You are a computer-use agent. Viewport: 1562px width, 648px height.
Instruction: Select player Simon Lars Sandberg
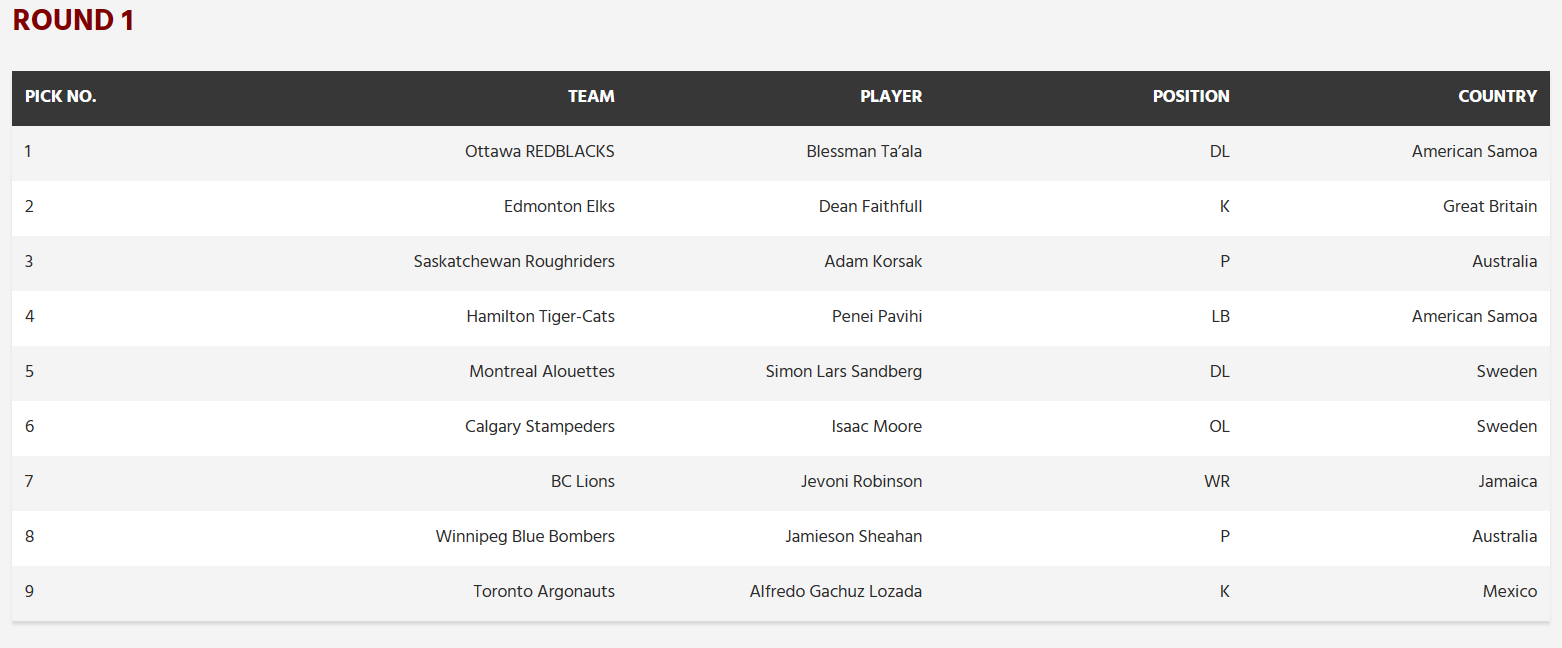[844, 372]
